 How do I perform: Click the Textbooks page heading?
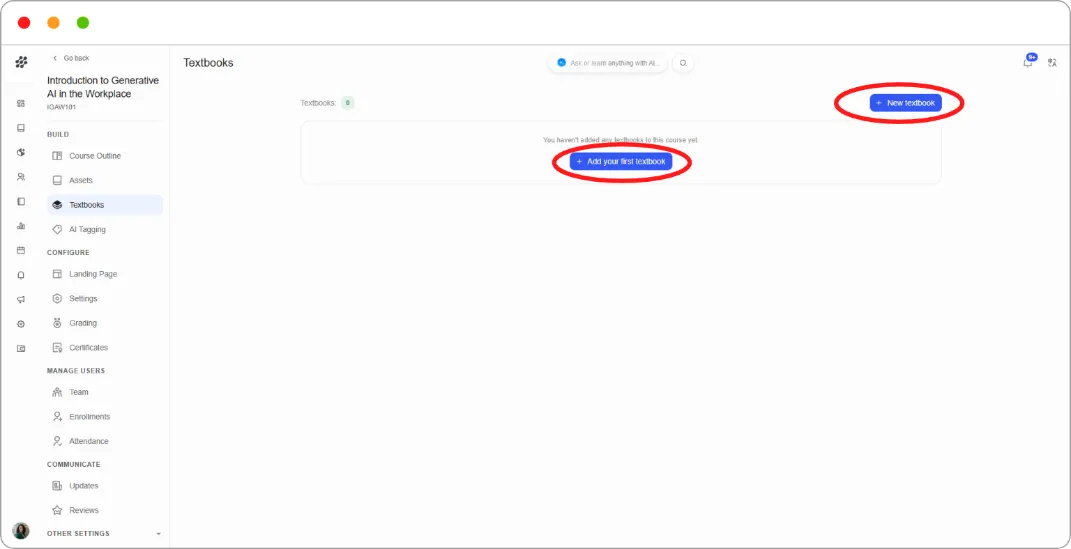tap(208, 63)
